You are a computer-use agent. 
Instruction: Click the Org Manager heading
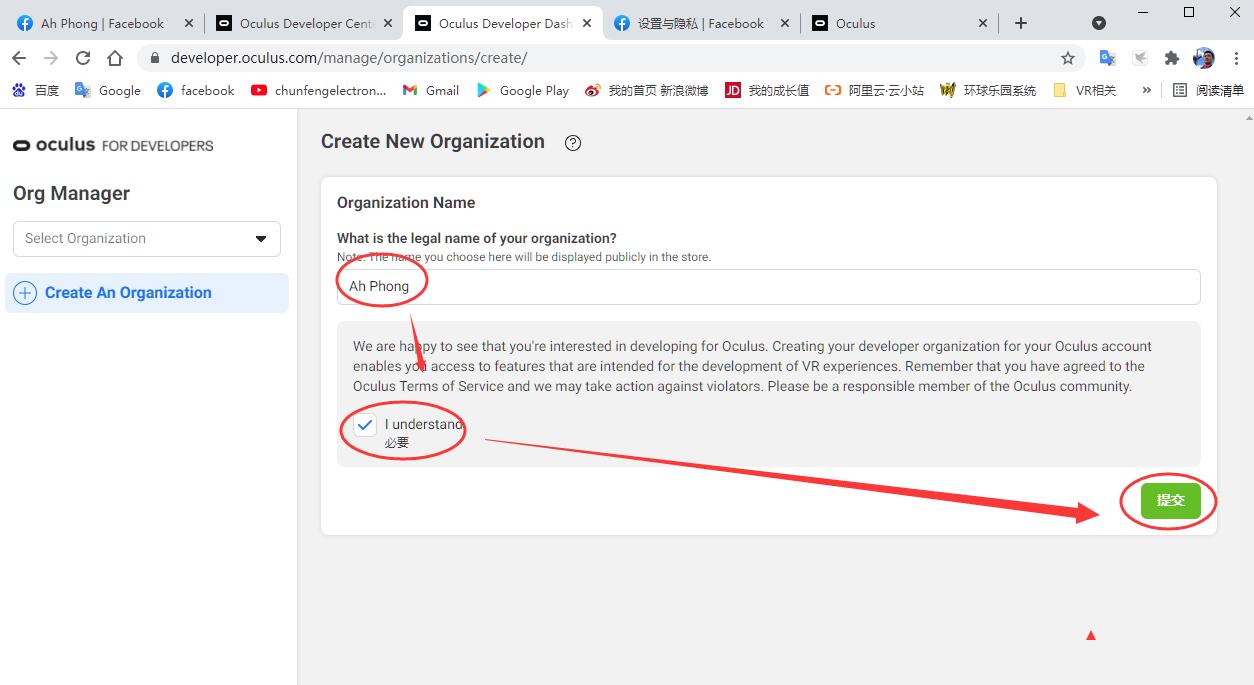pos(71,193)
